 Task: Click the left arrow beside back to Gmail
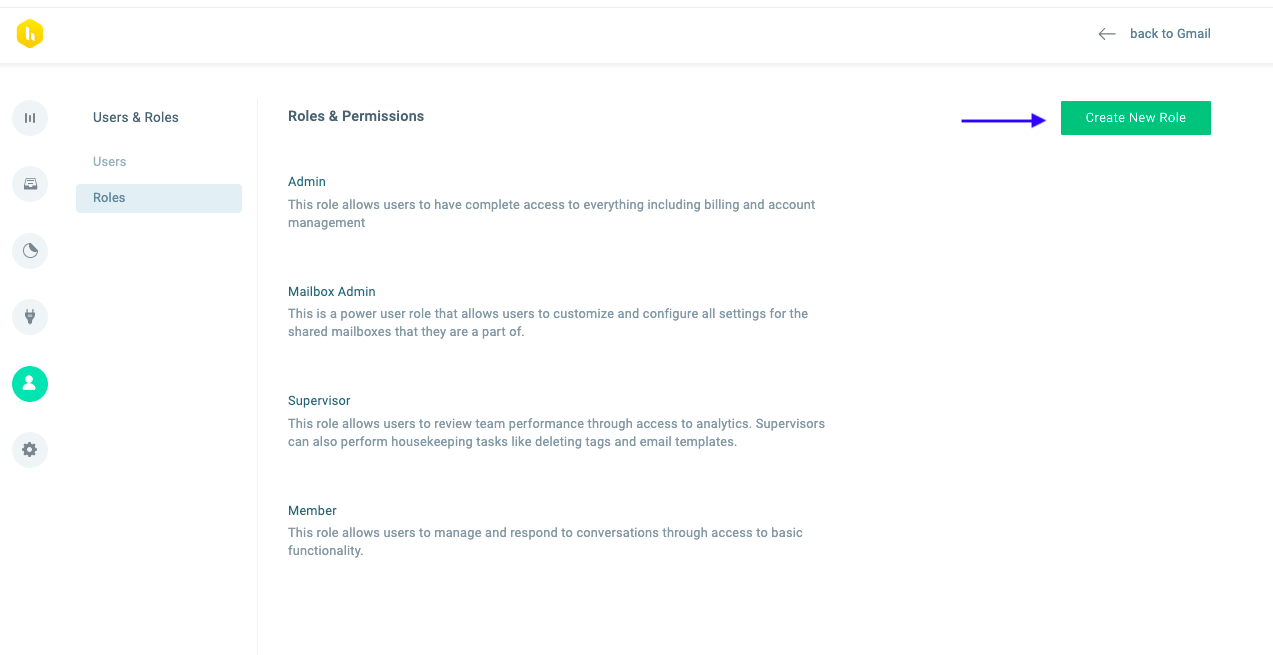click(1106, 34)
